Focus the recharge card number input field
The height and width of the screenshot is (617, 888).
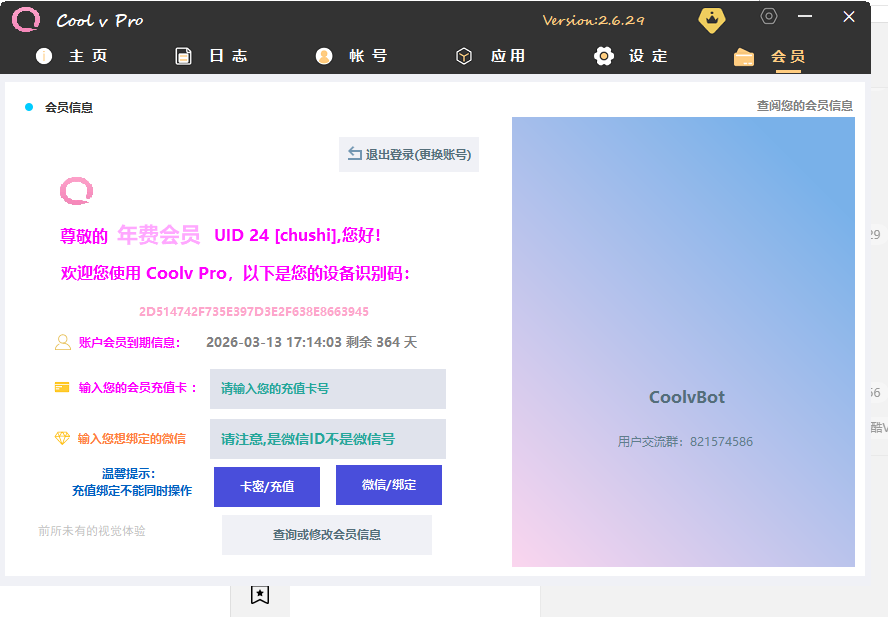tap(328, 389)
